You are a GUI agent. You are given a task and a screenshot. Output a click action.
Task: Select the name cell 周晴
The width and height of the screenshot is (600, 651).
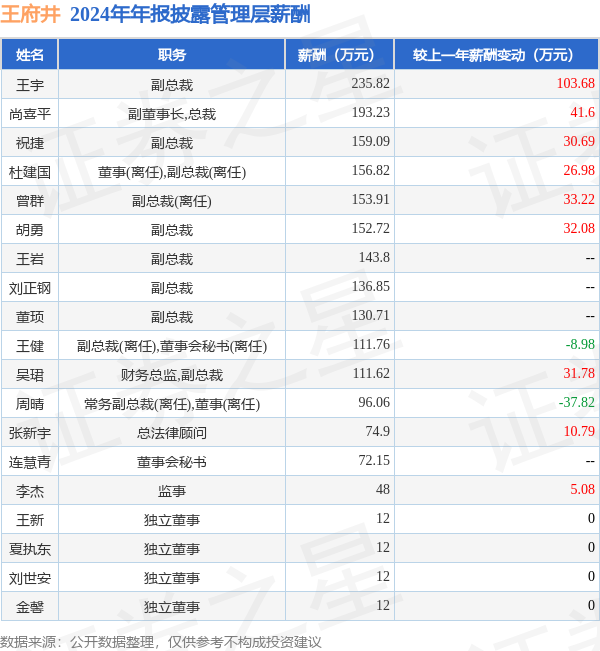coord(29,404)
